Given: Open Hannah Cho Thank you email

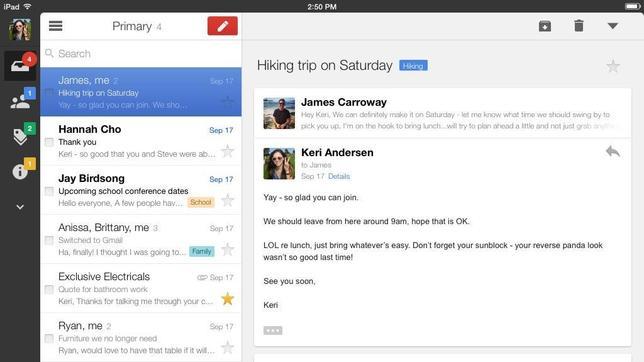Looking at the screenshot, I should 141,141.
